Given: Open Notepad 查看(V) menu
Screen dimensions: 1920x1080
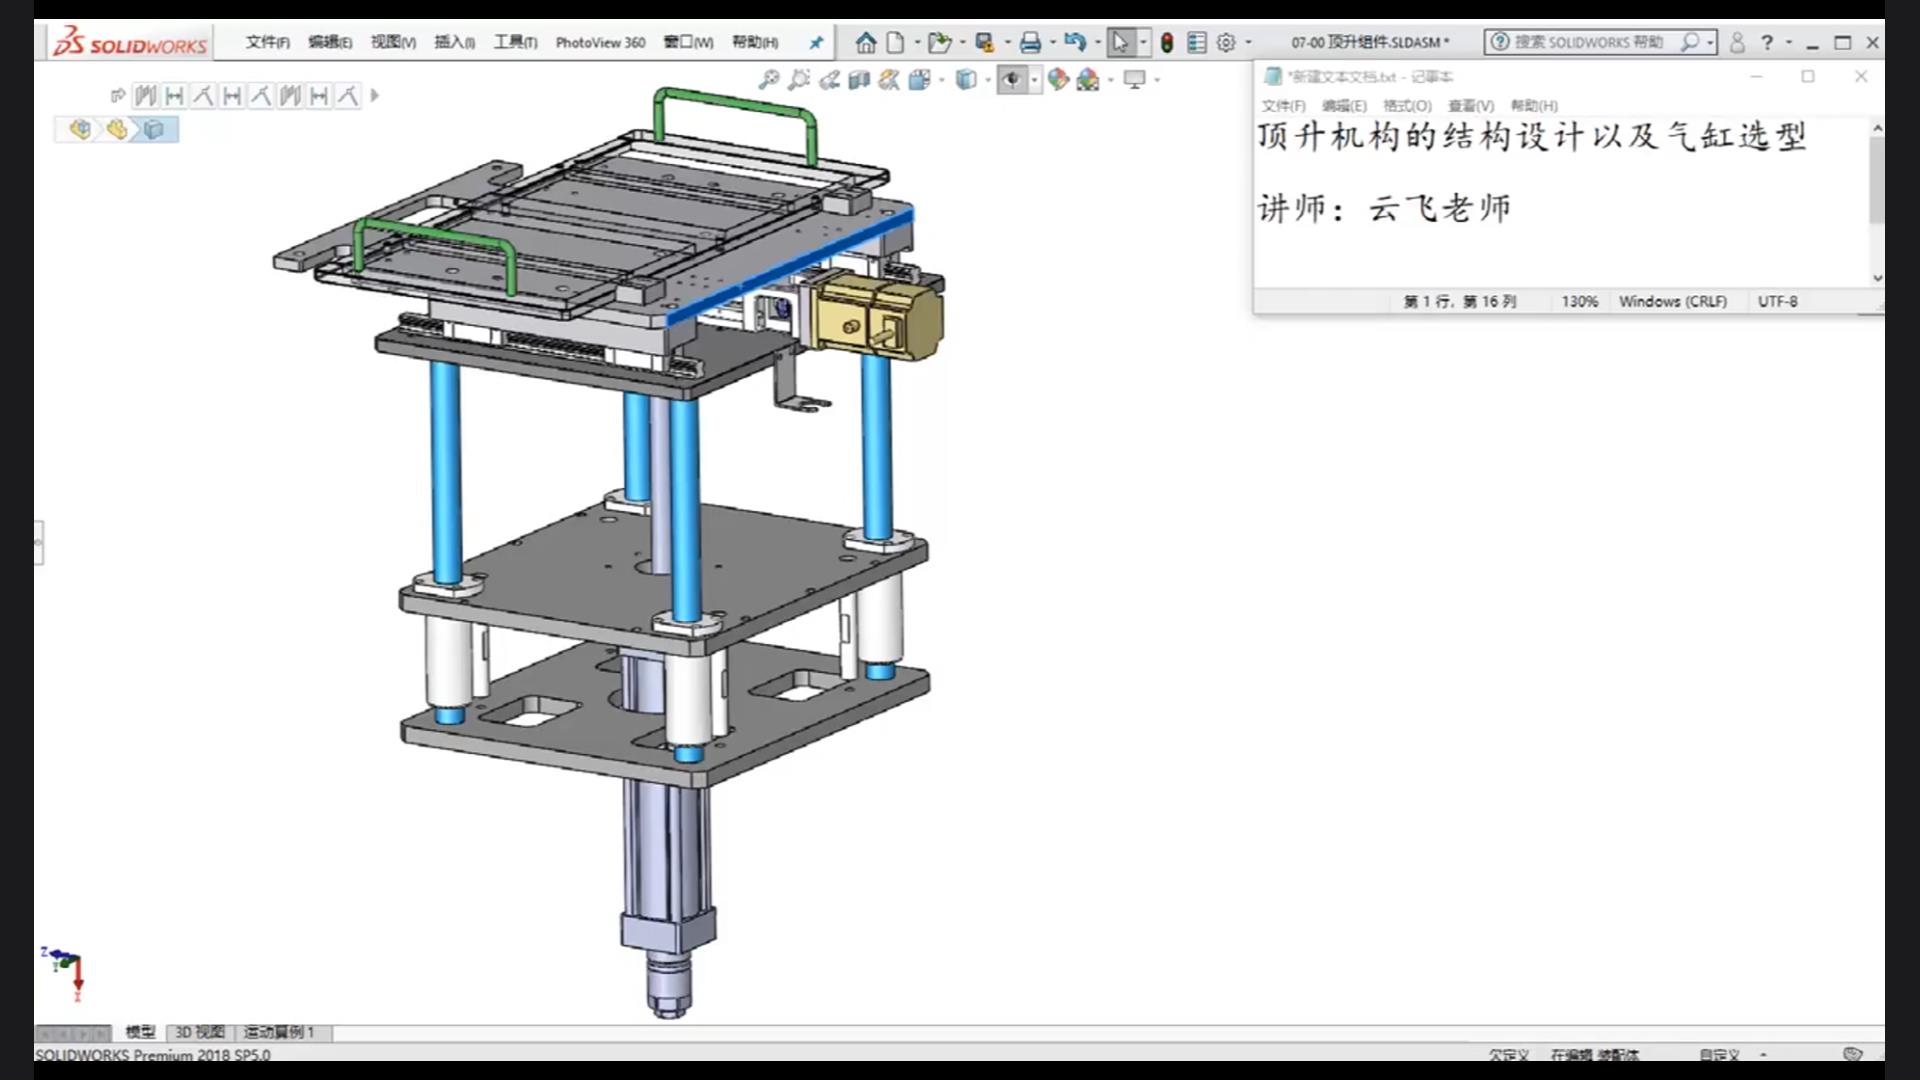Looking at the screenshot, I should coord(1471,105).
